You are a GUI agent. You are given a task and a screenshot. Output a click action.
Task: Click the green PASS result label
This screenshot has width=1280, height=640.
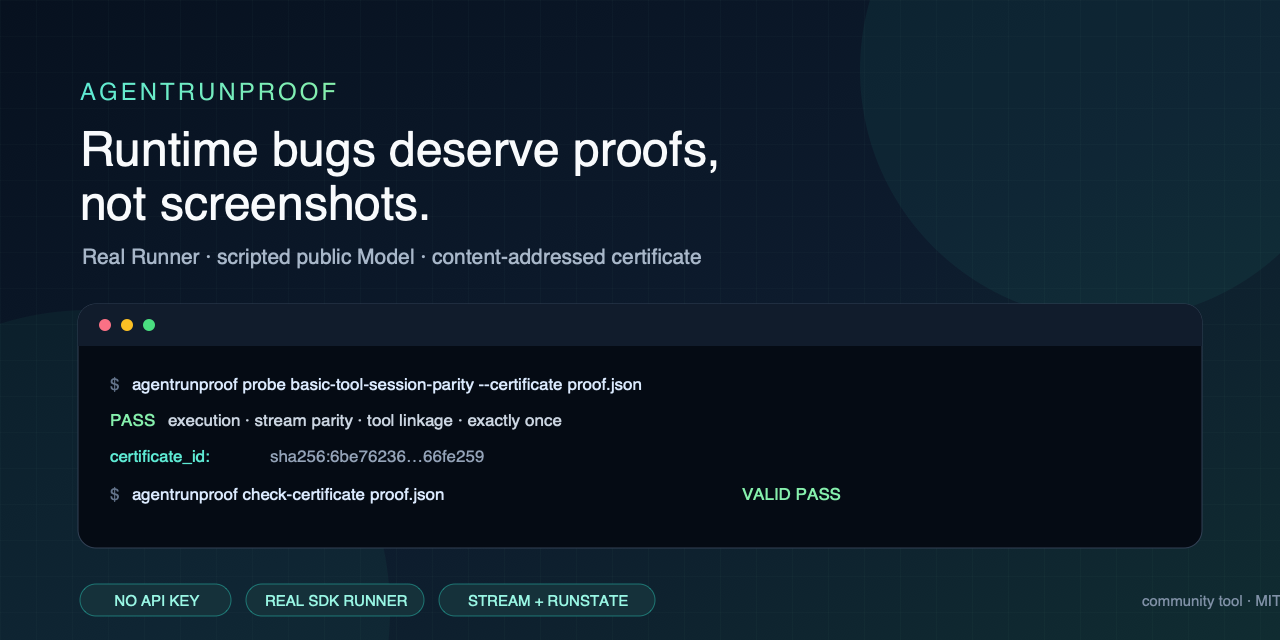(x=132, y=421)
